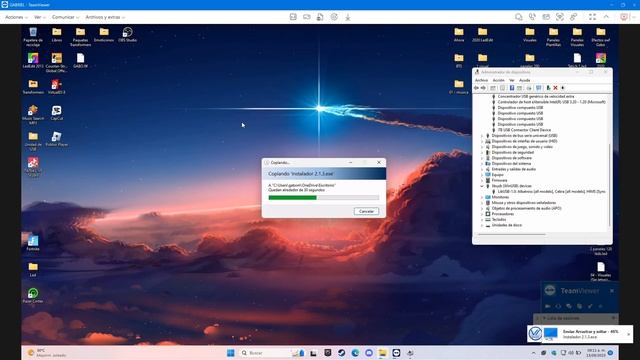Select Controlador de host eXtensible Intel USB
Viewport: 640px width, 360px height.
(551, 102)
